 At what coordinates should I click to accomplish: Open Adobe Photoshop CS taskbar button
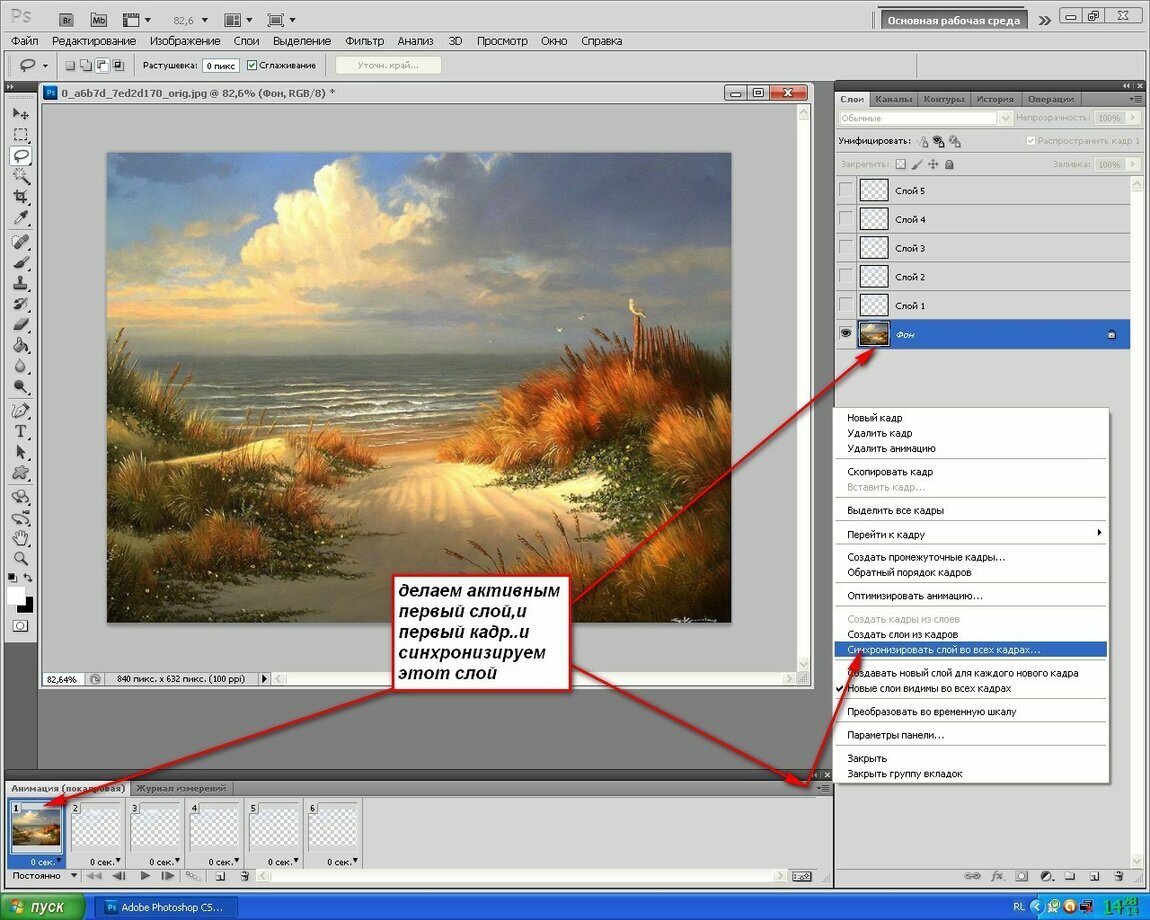[x=164, y=907]
